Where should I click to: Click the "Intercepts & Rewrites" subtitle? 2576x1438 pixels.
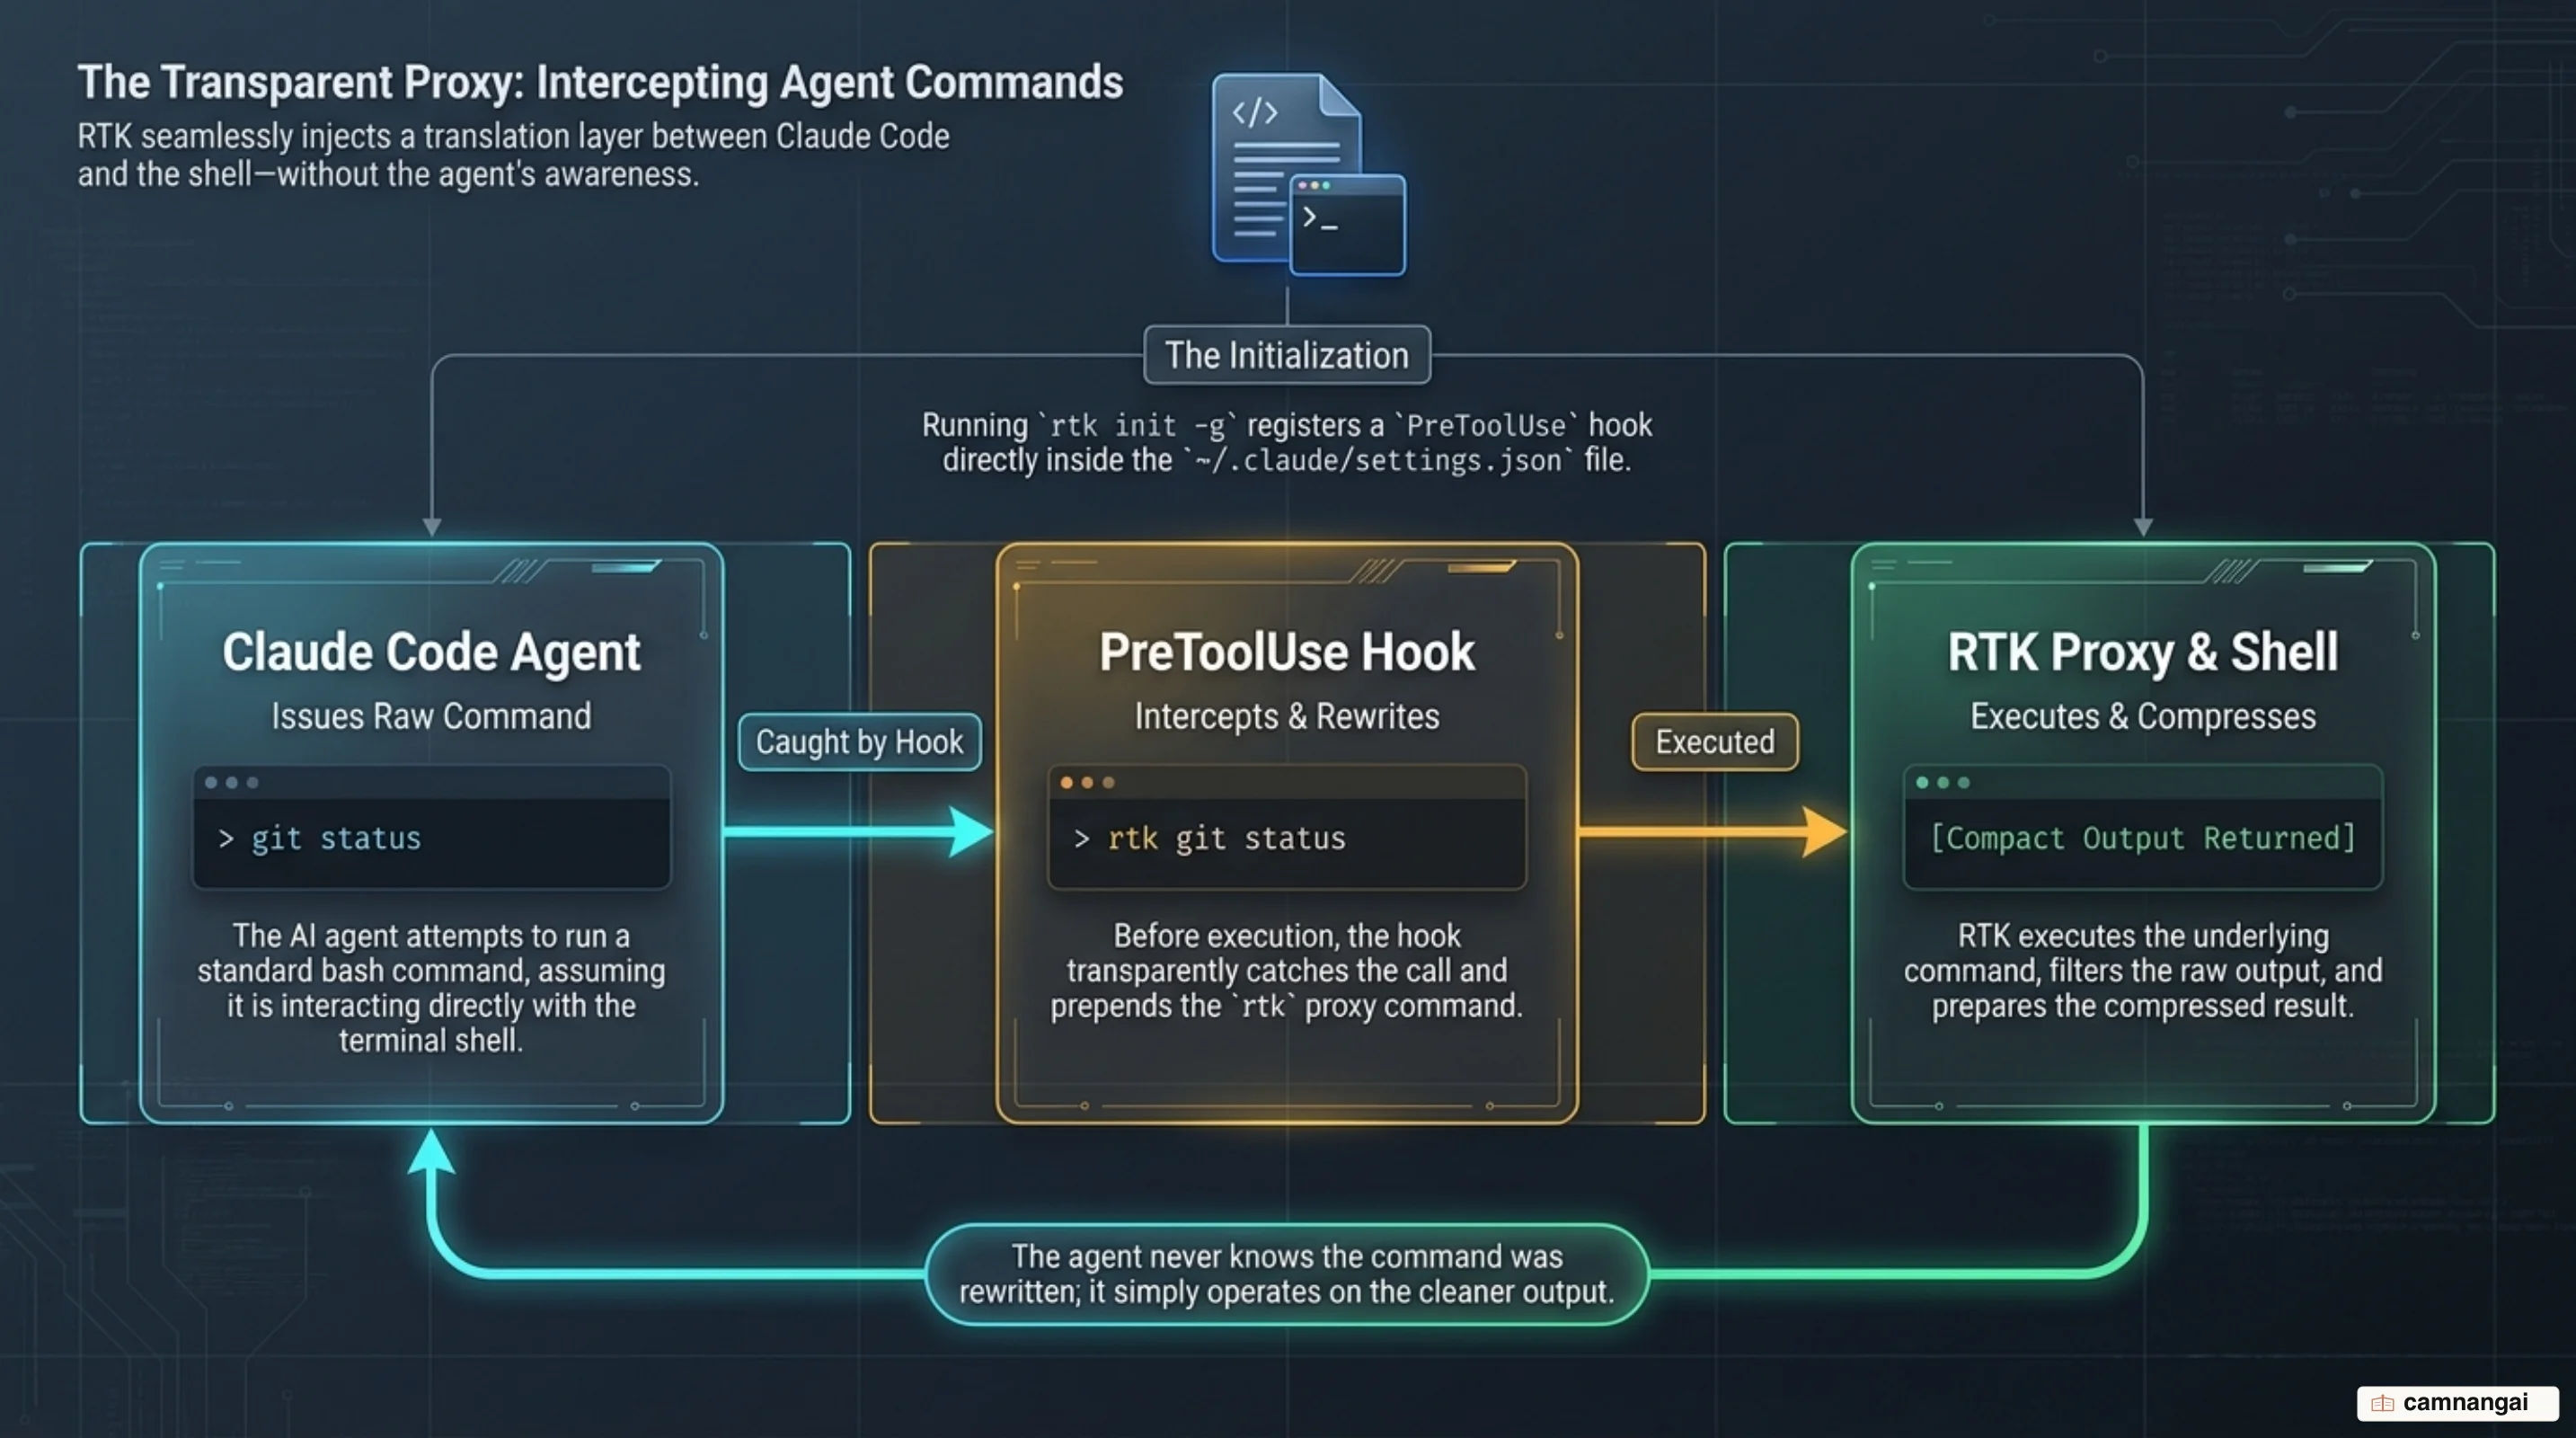coord(1287,716)
